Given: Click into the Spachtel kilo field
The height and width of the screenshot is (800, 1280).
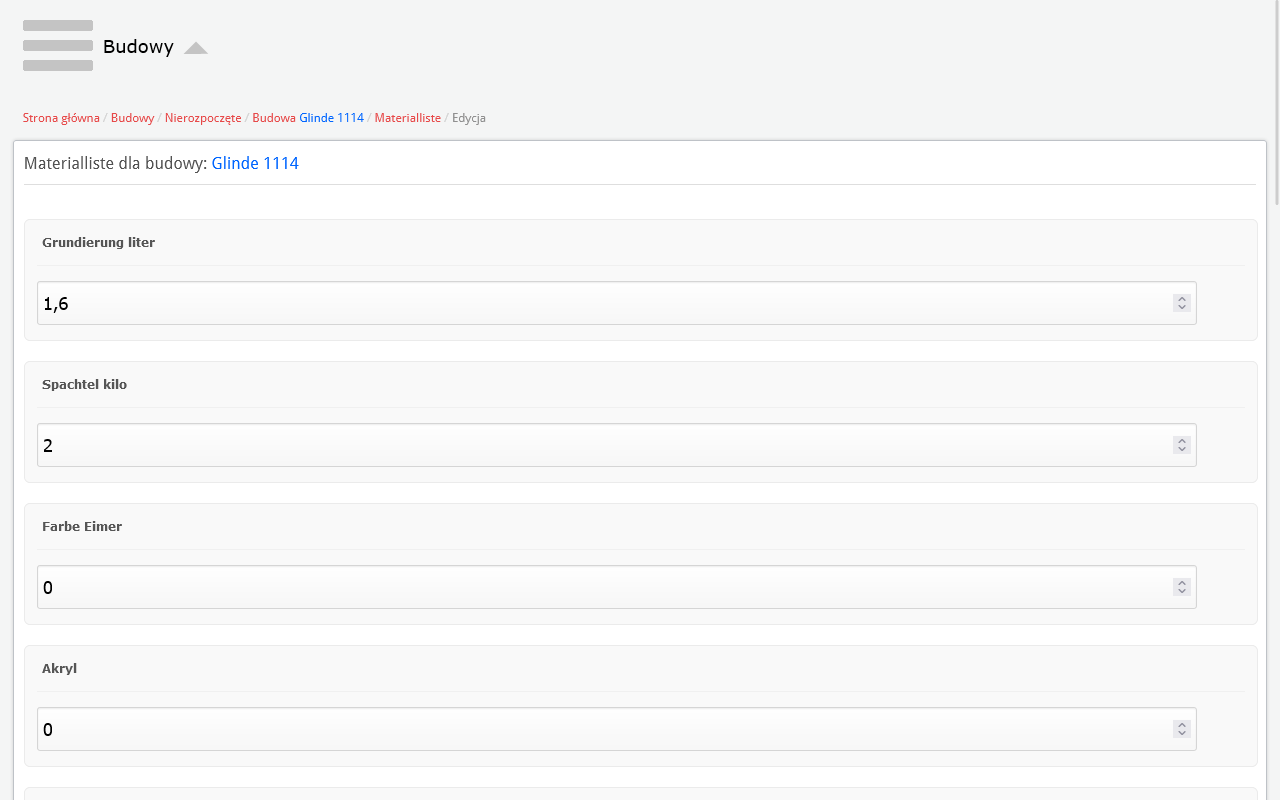Looking at the screenshot, I should click(x=600, y=445).
